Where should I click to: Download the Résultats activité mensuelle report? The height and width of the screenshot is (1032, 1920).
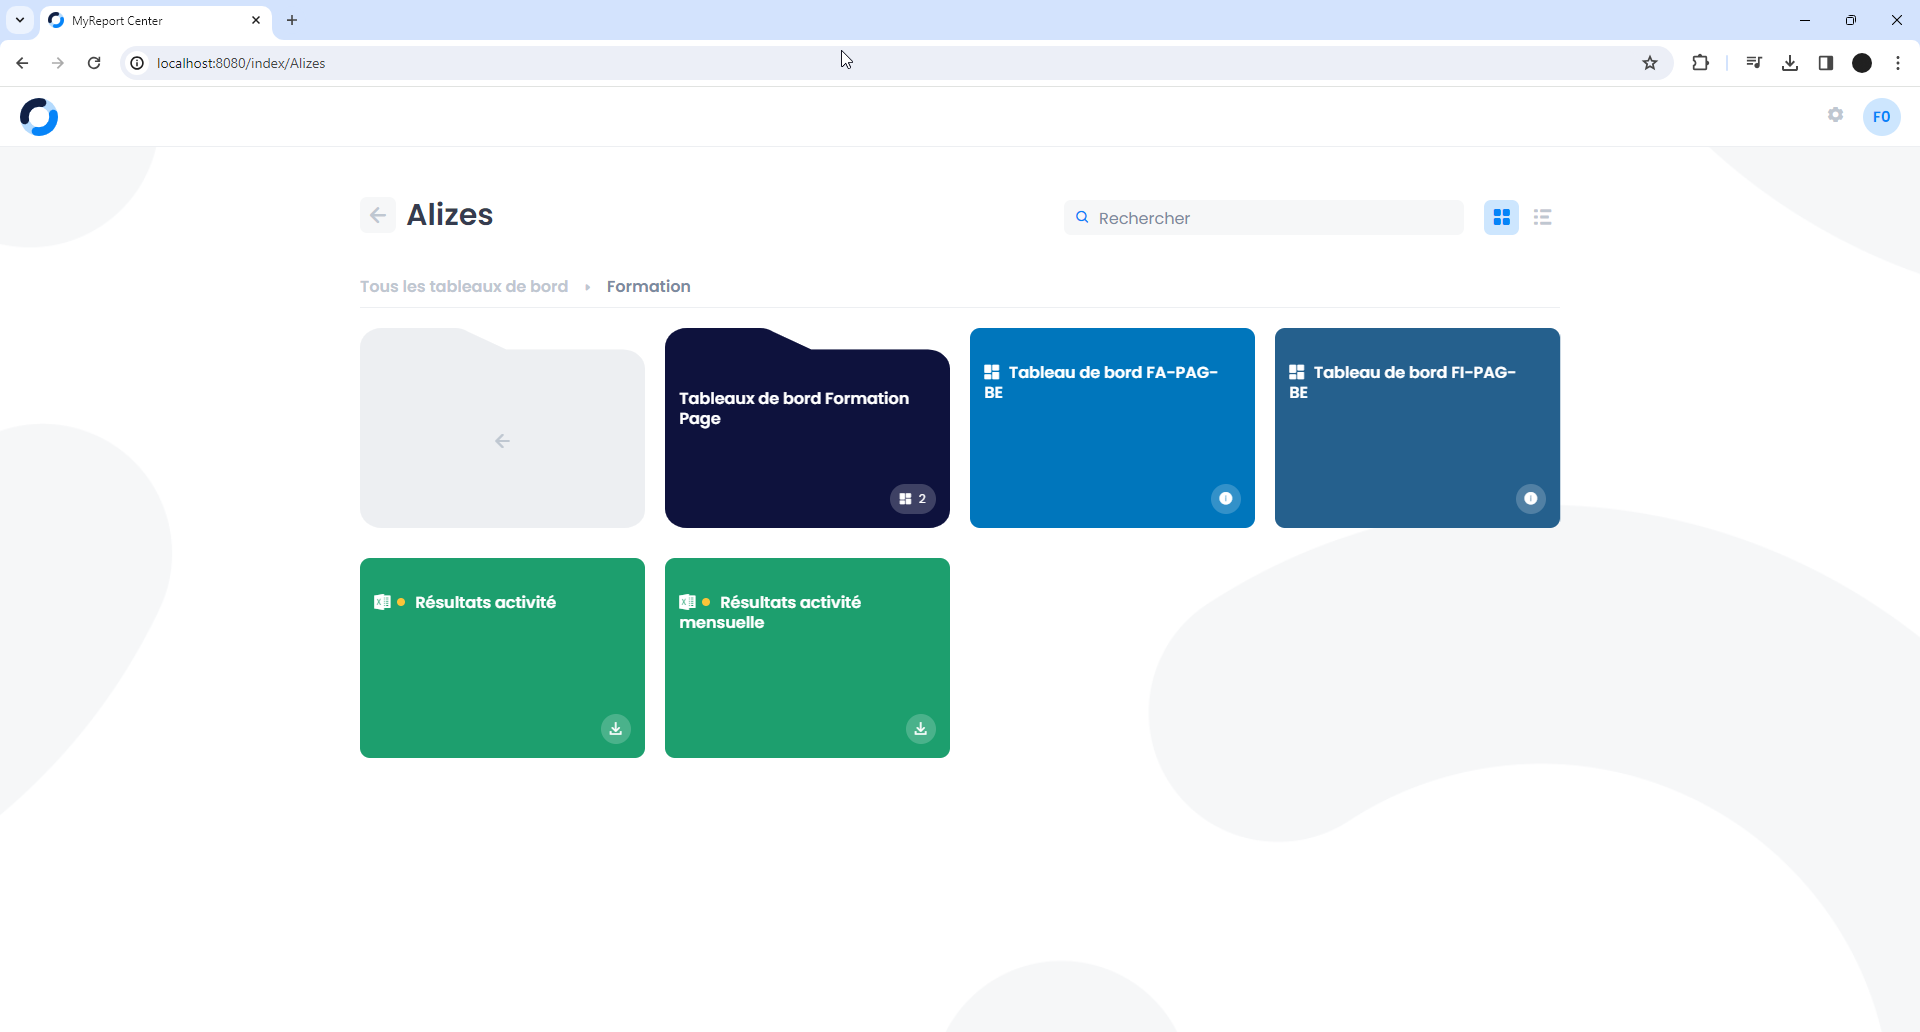click(920, 729)
